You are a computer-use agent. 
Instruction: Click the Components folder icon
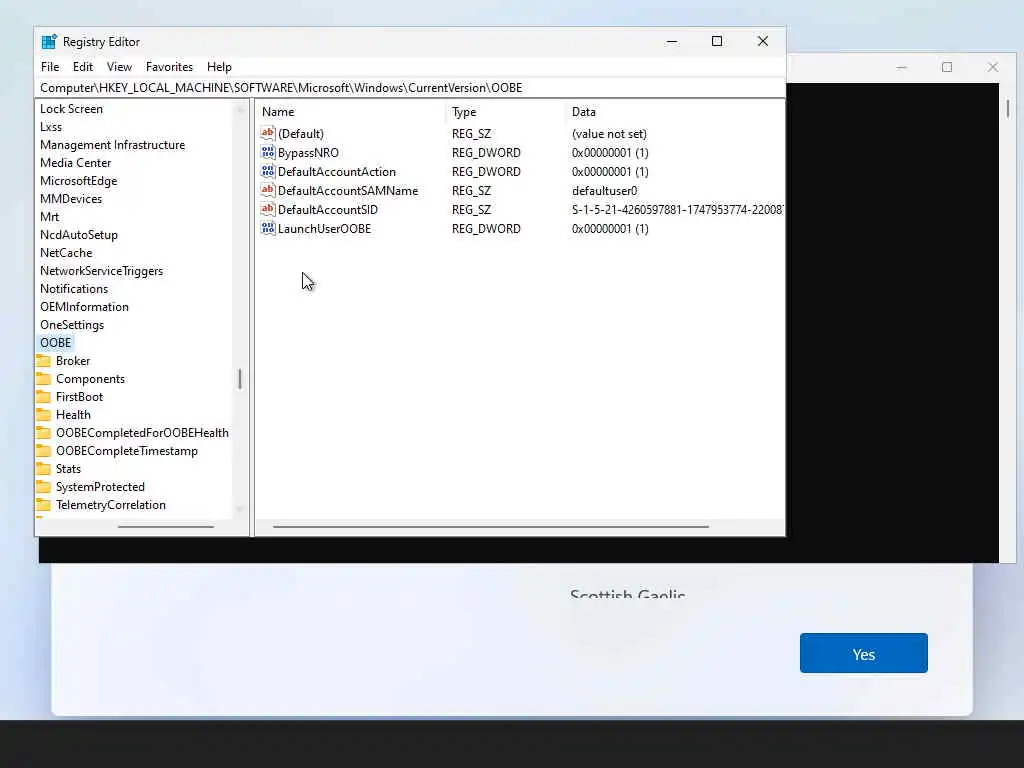click(44, 379)
